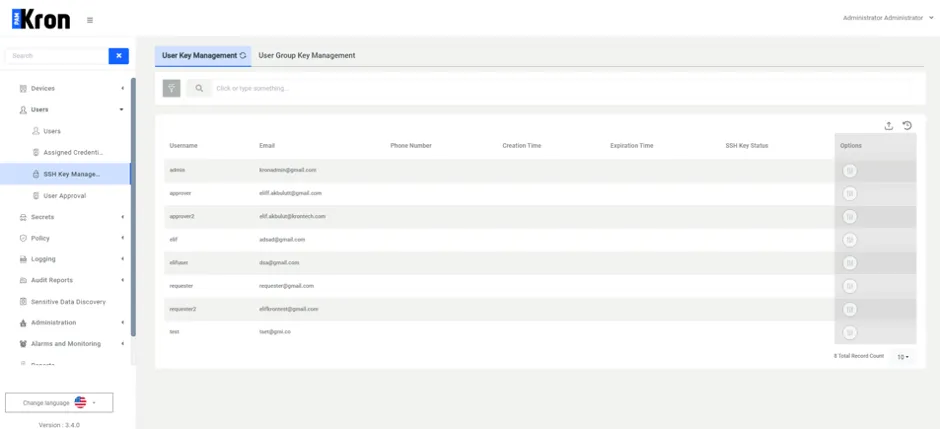Open options icon for approver row
The width and height of the screenshot is (940, 430).
click(x=849, y=194)
